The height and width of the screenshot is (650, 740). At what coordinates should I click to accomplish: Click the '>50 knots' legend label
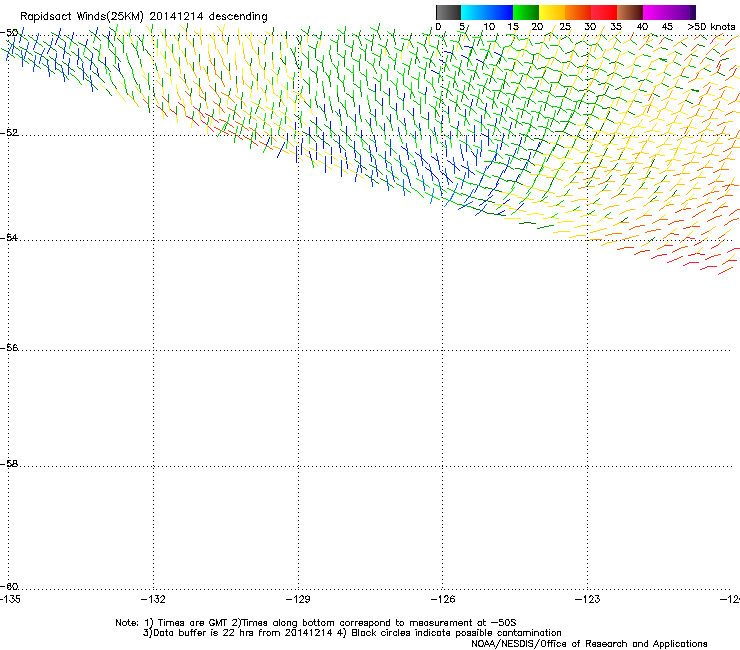(711, 27)
